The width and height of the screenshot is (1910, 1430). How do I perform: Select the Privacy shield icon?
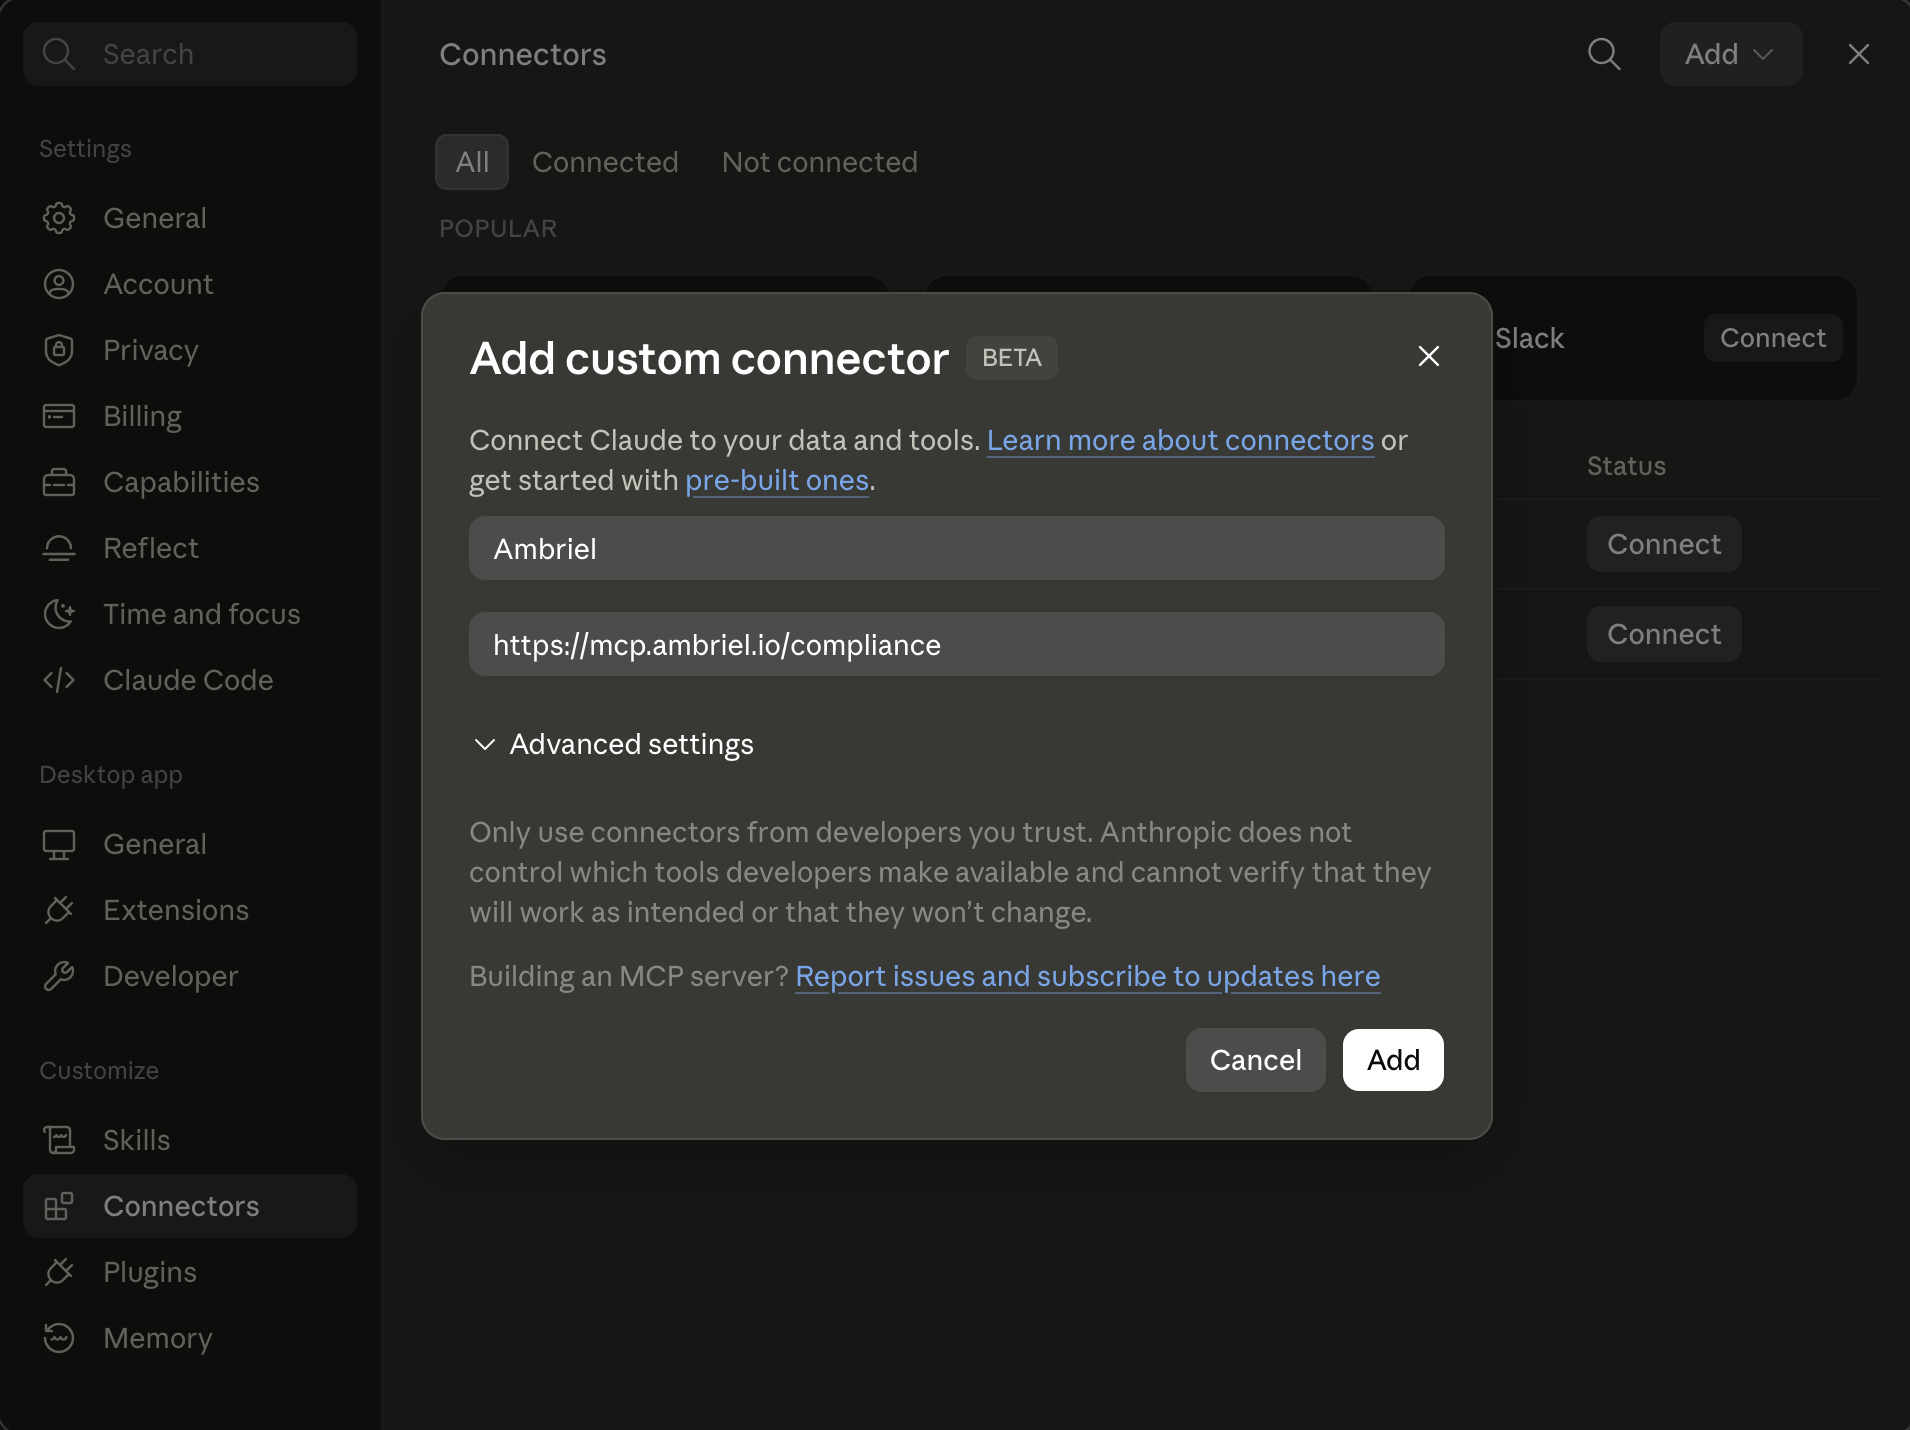[59, 350]
